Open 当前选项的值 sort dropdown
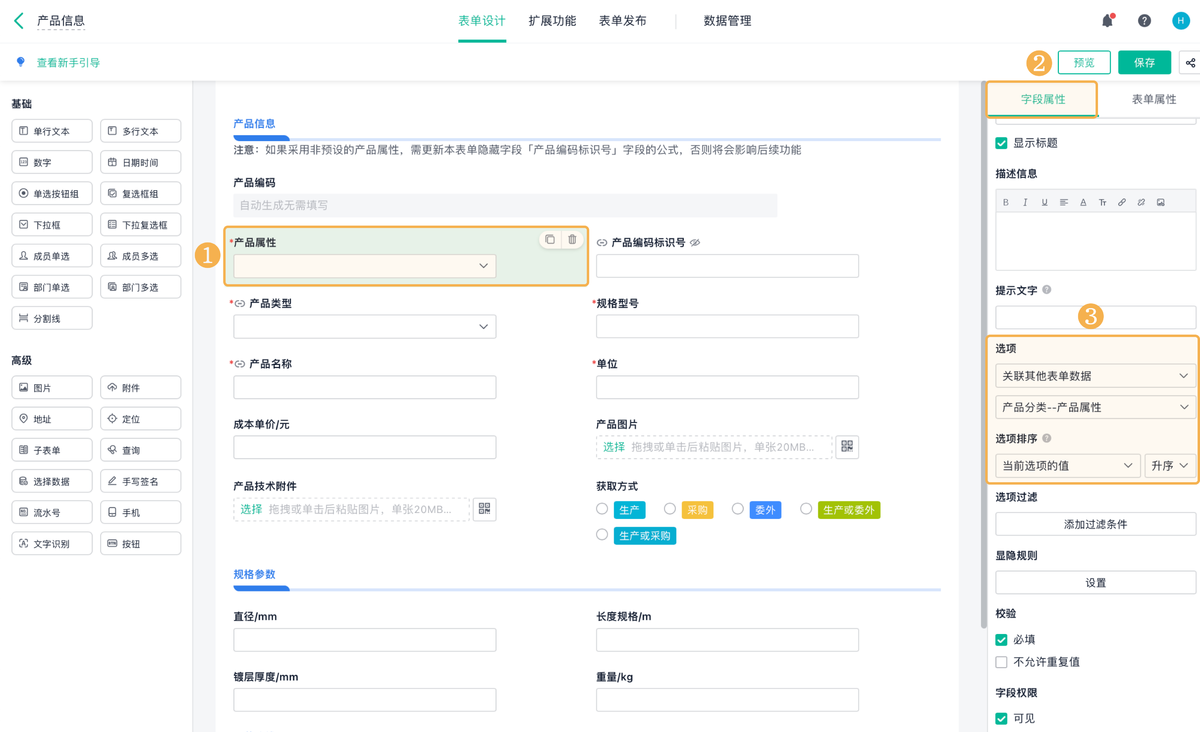The height and width of the screenshot is (732, 1200). pos(1068,466)
